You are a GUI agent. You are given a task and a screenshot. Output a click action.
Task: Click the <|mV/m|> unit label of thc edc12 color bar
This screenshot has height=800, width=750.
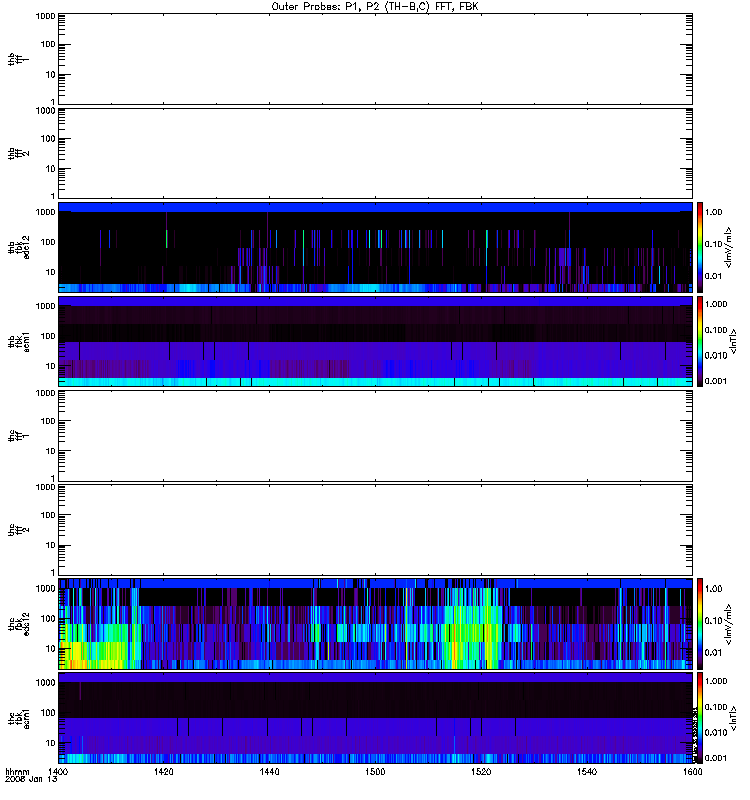(x=729, y=624)
